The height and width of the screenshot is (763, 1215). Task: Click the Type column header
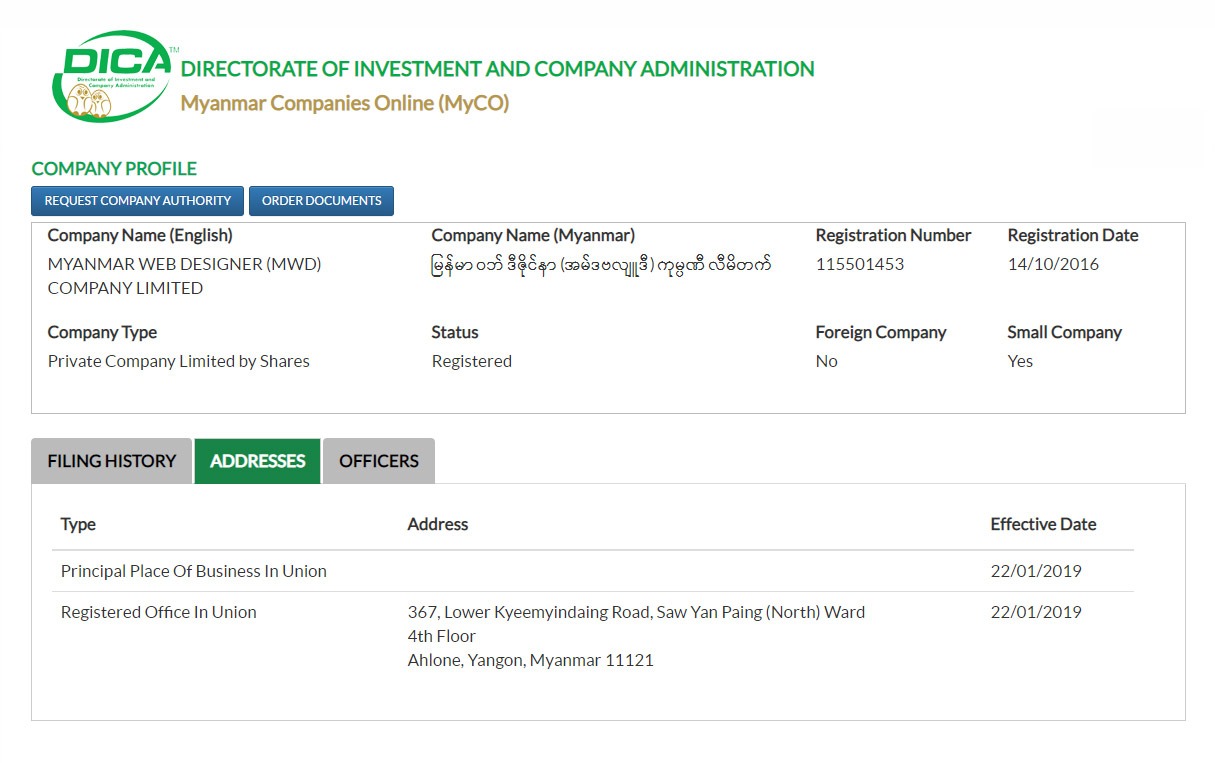(78, 524)
